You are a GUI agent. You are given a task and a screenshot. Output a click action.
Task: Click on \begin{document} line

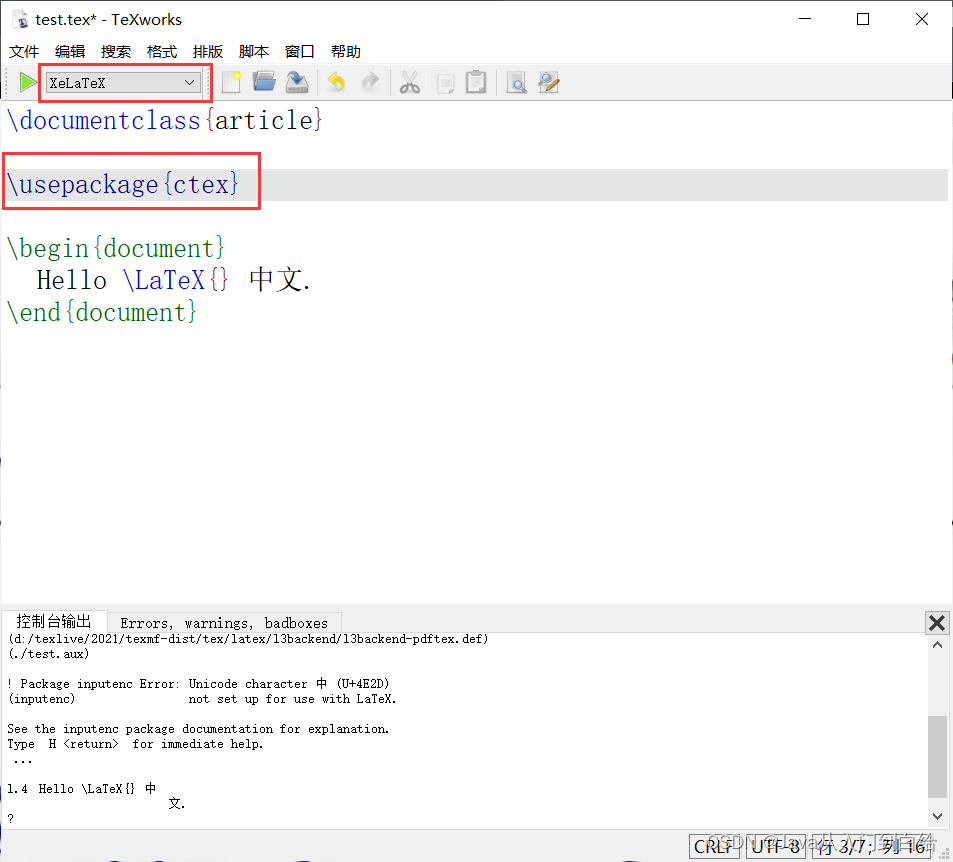pos(115,248)
